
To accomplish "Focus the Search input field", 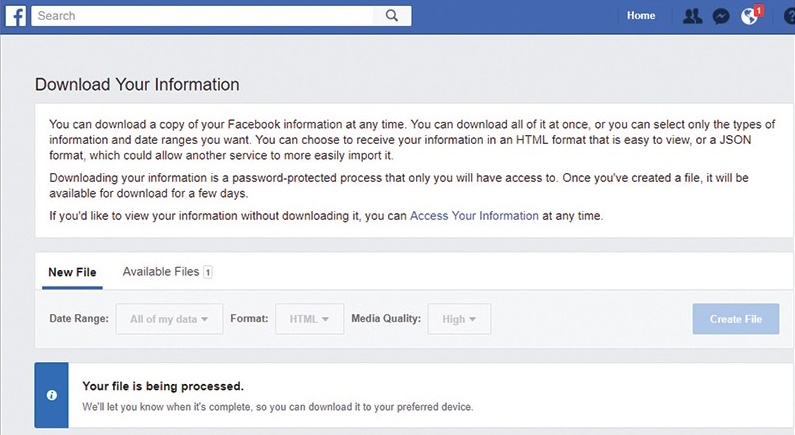I will (x=203, y=16).
